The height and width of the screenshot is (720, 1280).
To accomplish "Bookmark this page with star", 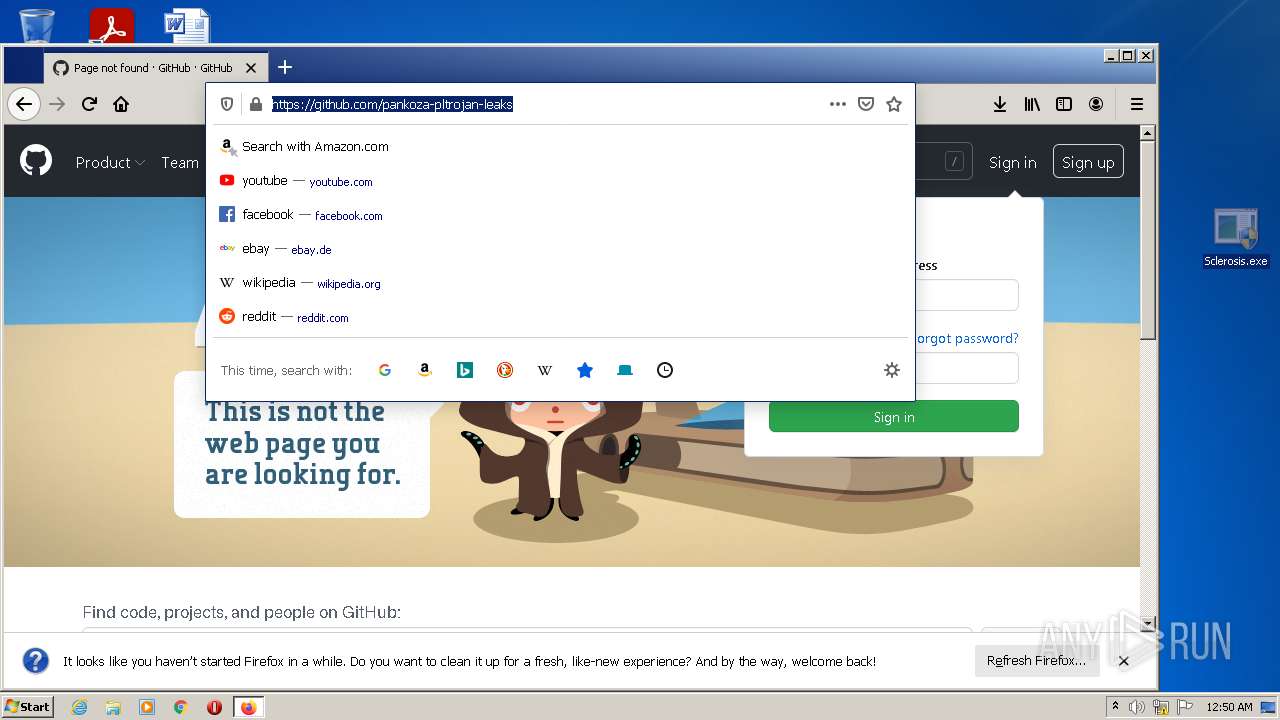I will coord(894,104).
